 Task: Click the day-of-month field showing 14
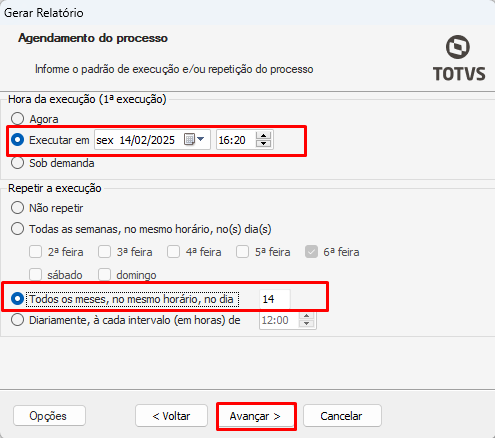pos(275,299)
